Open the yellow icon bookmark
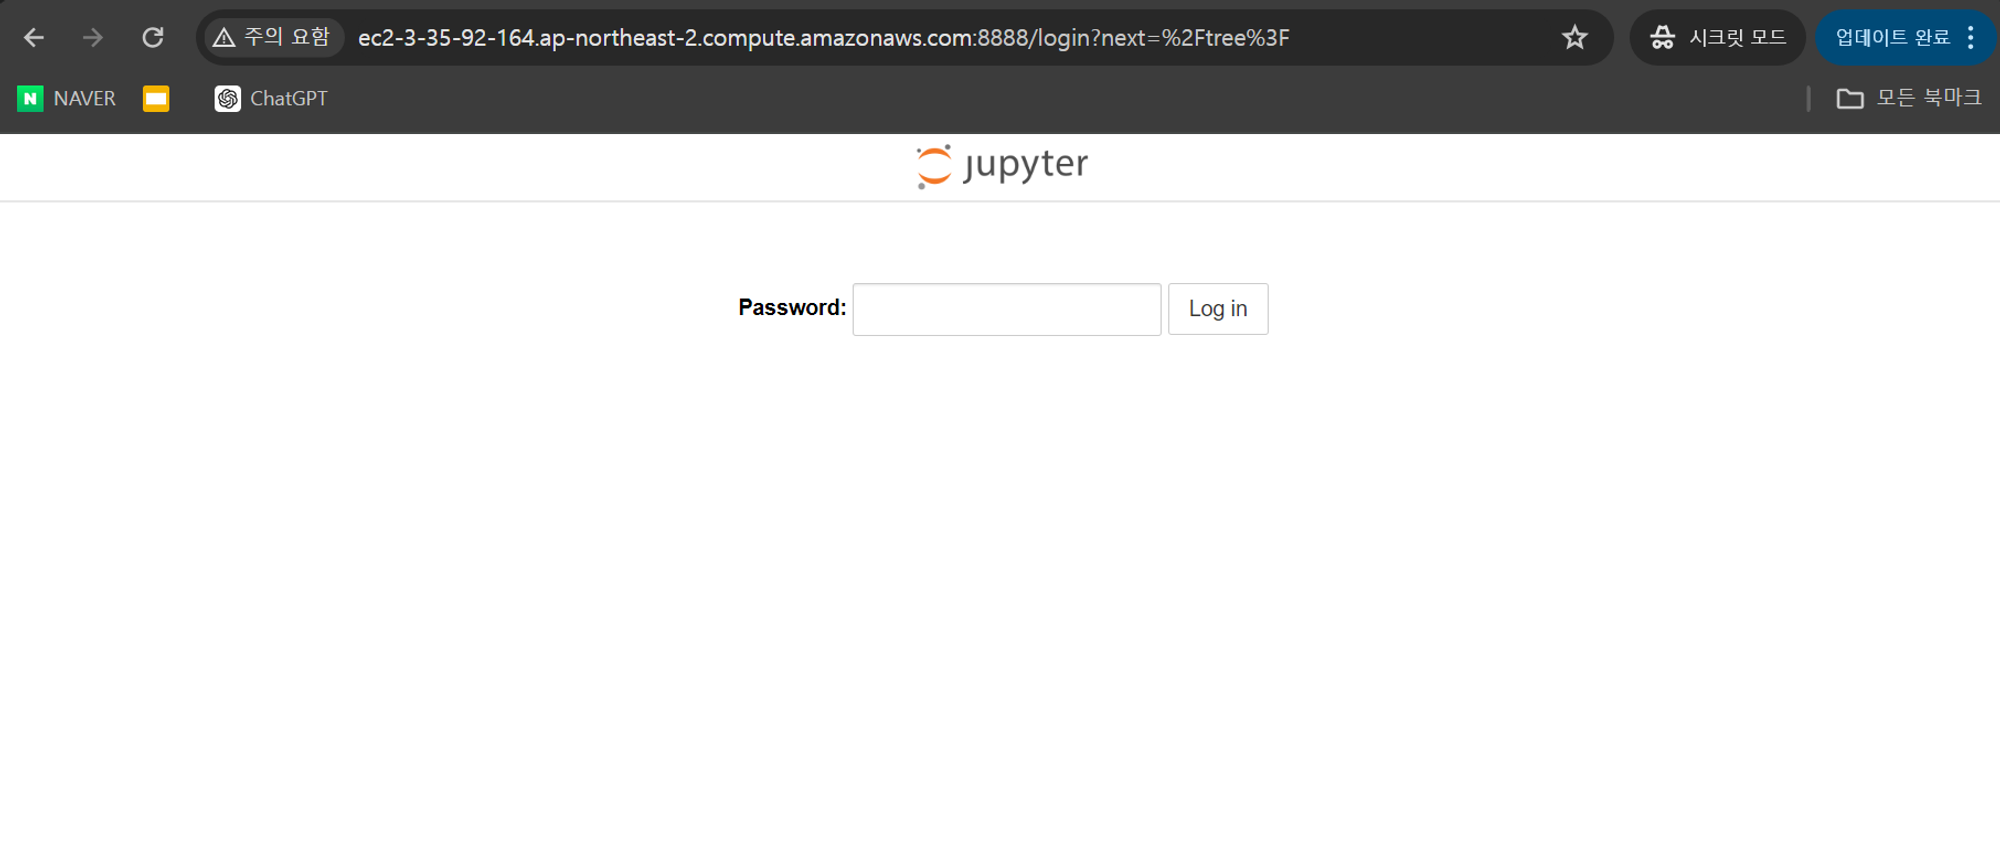The height and width of the screenshot is (841, 2000). point(156,98)
